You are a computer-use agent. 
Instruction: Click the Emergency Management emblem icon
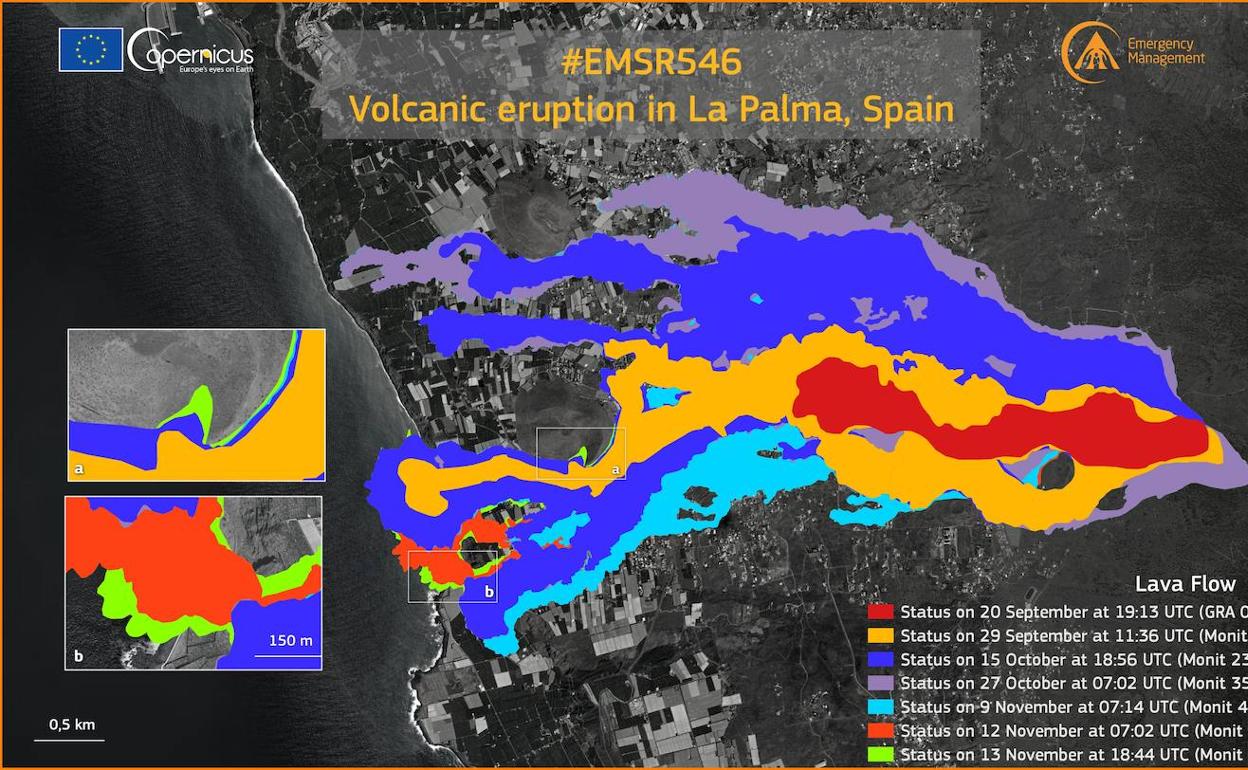click(1091, 52)
